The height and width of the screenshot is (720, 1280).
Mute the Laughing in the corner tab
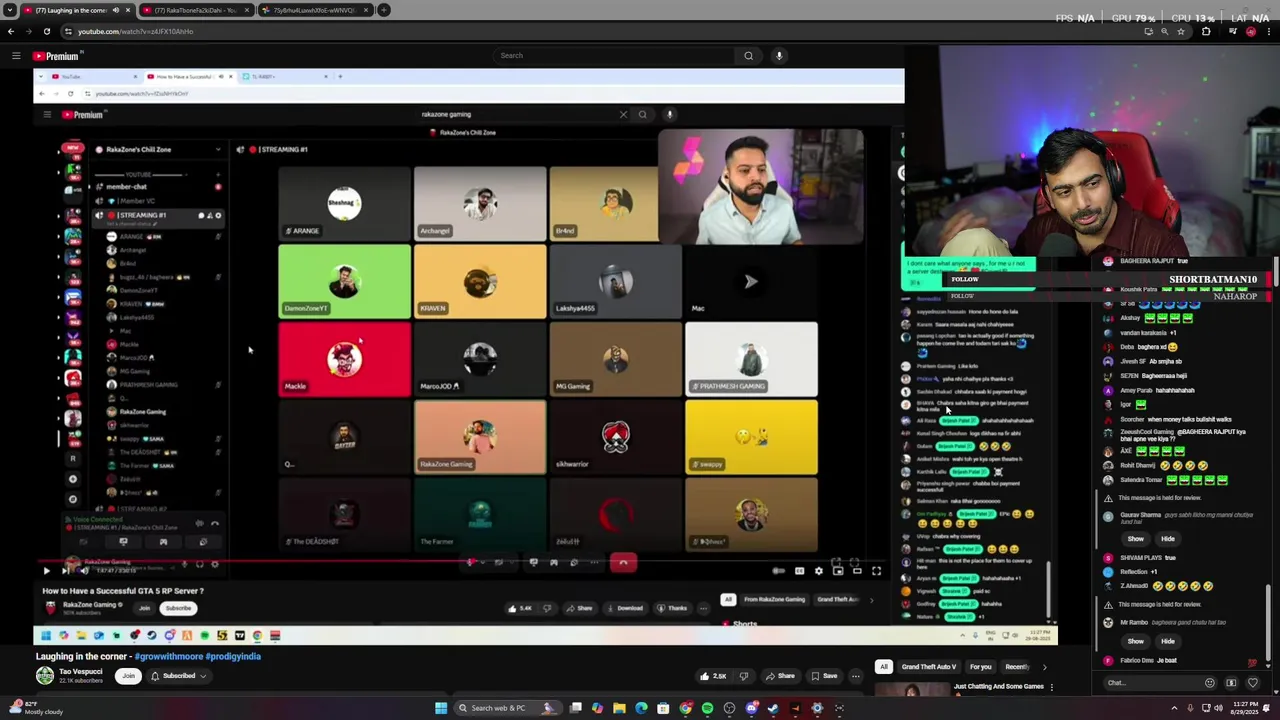pos(115,10)
